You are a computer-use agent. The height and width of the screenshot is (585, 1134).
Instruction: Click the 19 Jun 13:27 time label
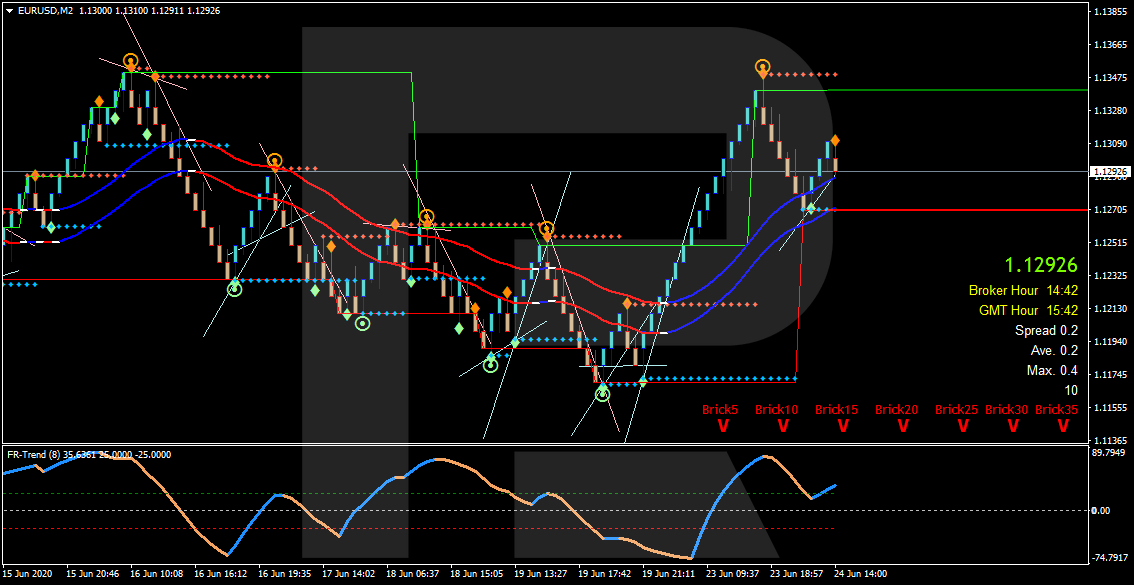[542, 573]
